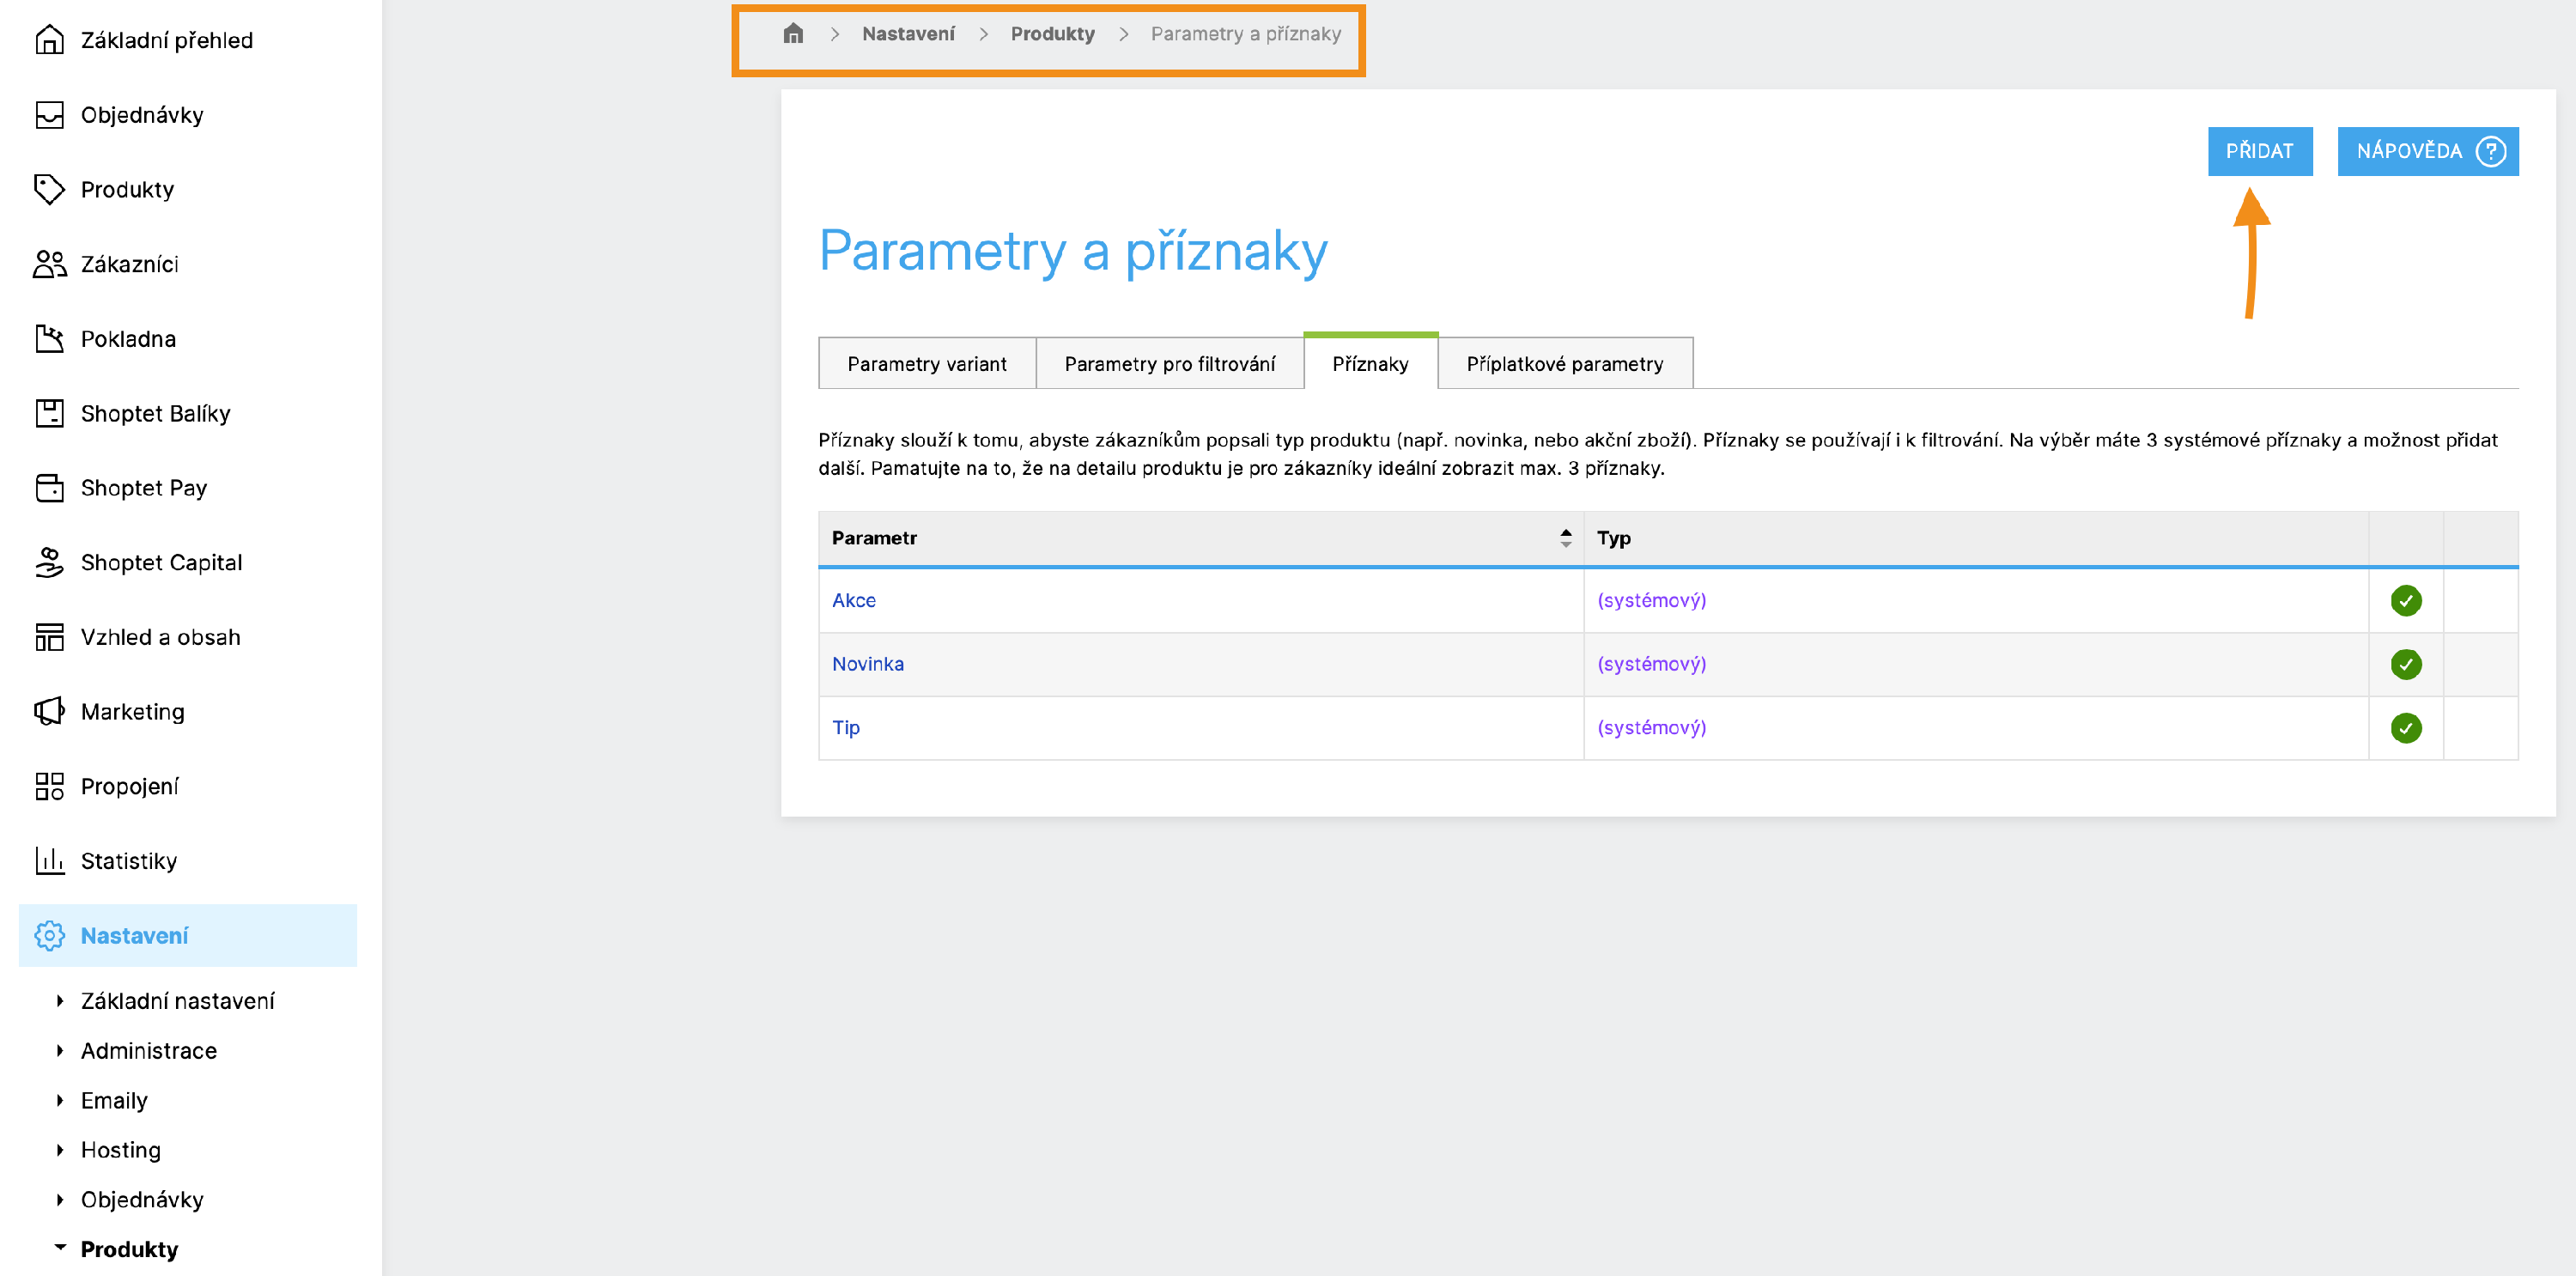Switch to Parametry variant tab
Screen dimensions: 2576x1276
[x=926, y=364]
